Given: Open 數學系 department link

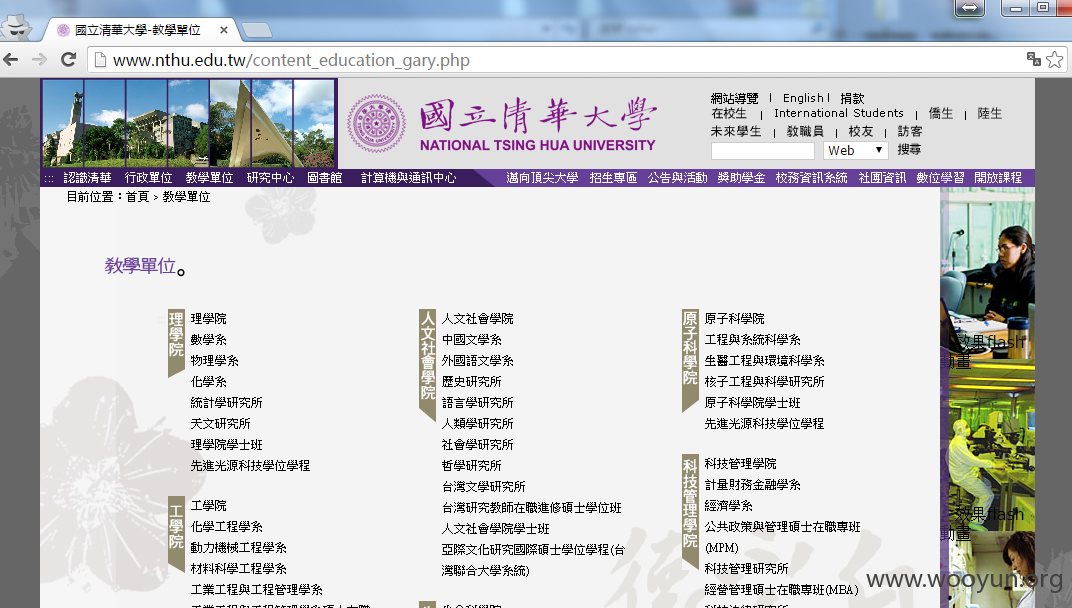Looking at the screenshot, I should click(209, 340).
